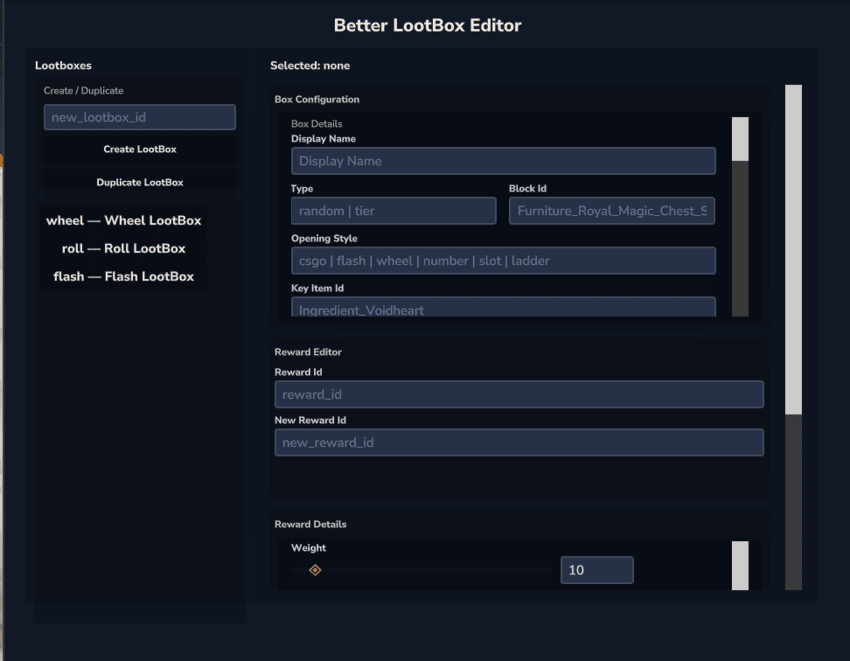Focus the Opening Style input field
This screenshot has height=661, width=850.
coord(503,260)
